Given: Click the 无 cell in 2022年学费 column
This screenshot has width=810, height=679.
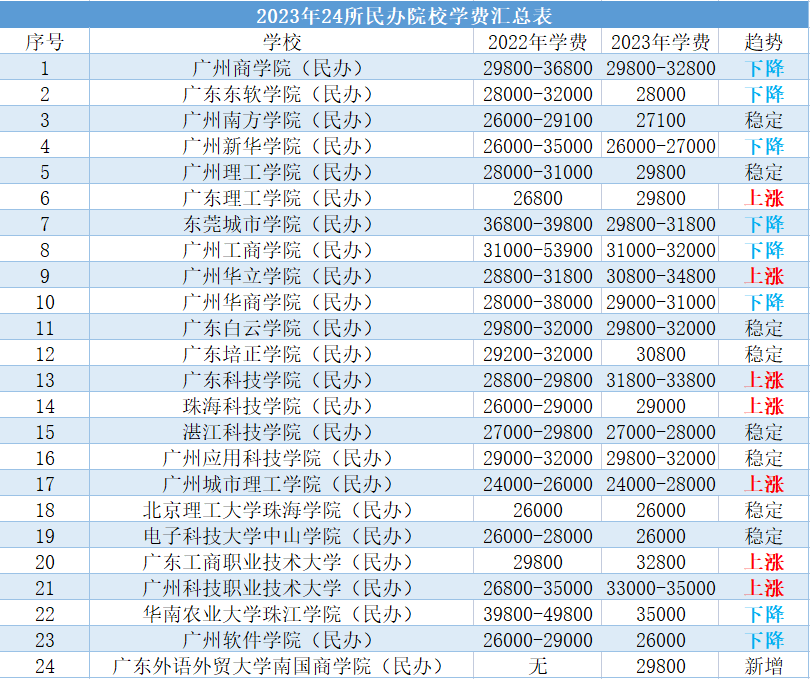Looking at the screenshot, I should (x=537, y=666).
